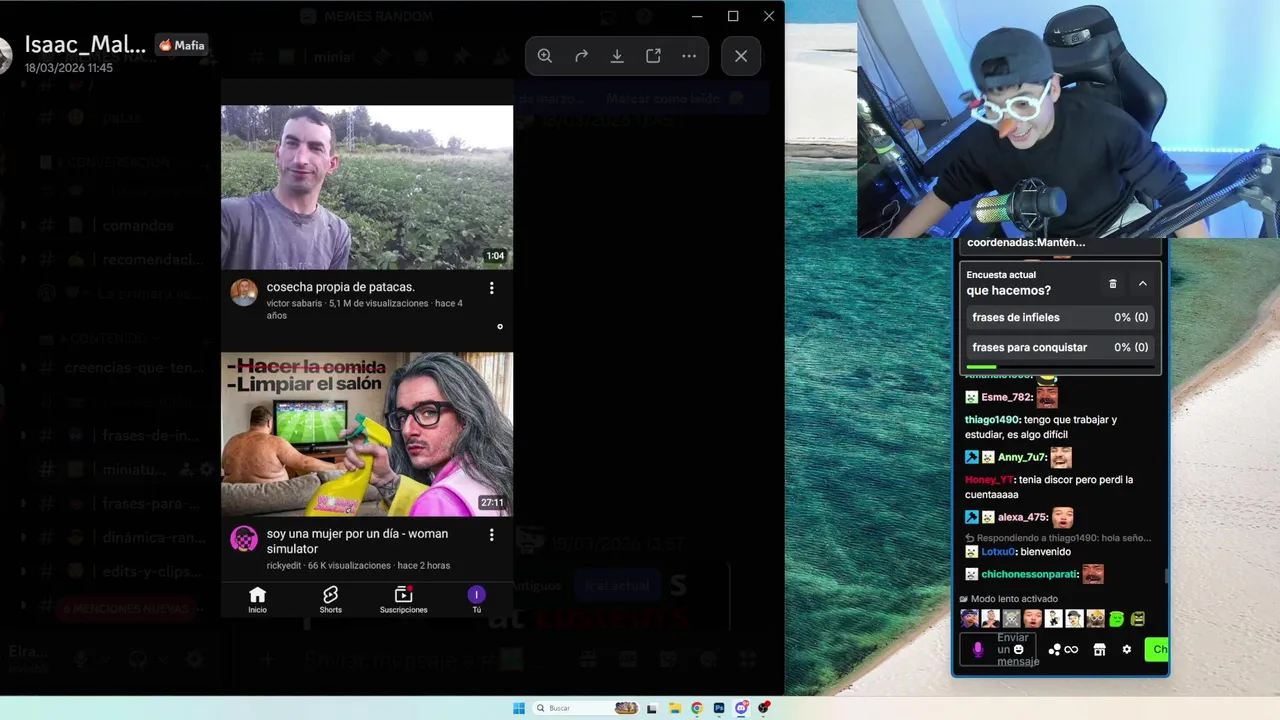Vote for 'frases para conquistar' option
The width and height of the screenshot is (1280, 720).
1060,347
